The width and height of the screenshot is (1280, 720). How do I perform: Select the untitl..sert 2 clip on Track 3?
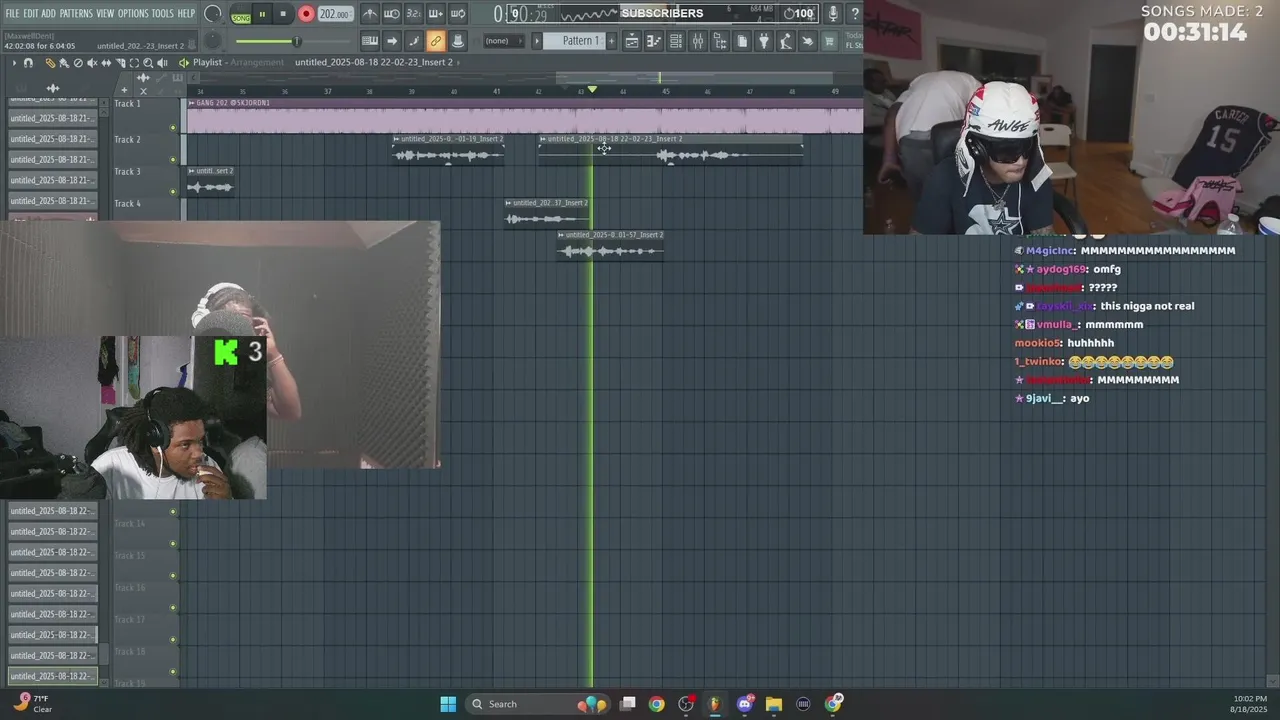[x=210, y=182]
